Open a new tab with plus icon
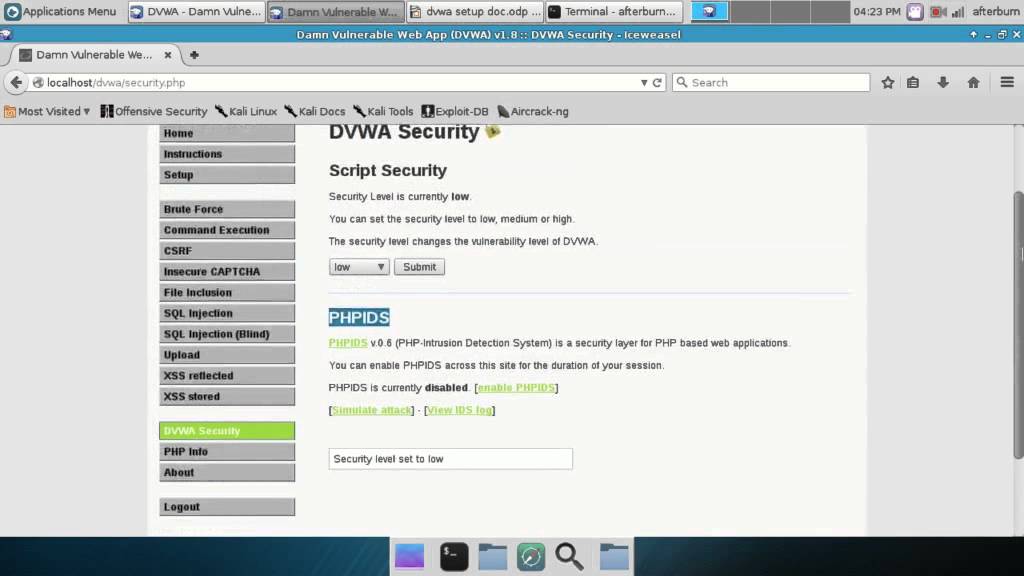Image resolution: width=1024 pixels, height=576 pixels. (x=194, y=55)
